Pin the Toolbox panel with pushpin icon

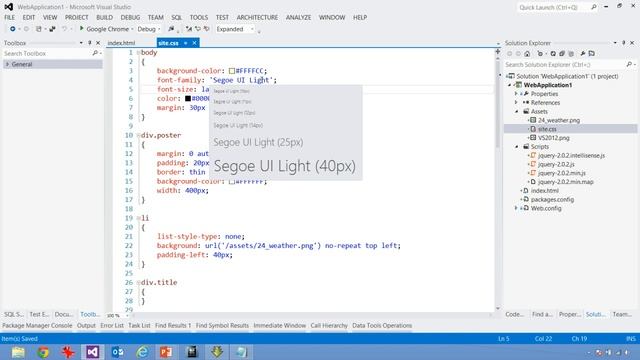point(90,43)
